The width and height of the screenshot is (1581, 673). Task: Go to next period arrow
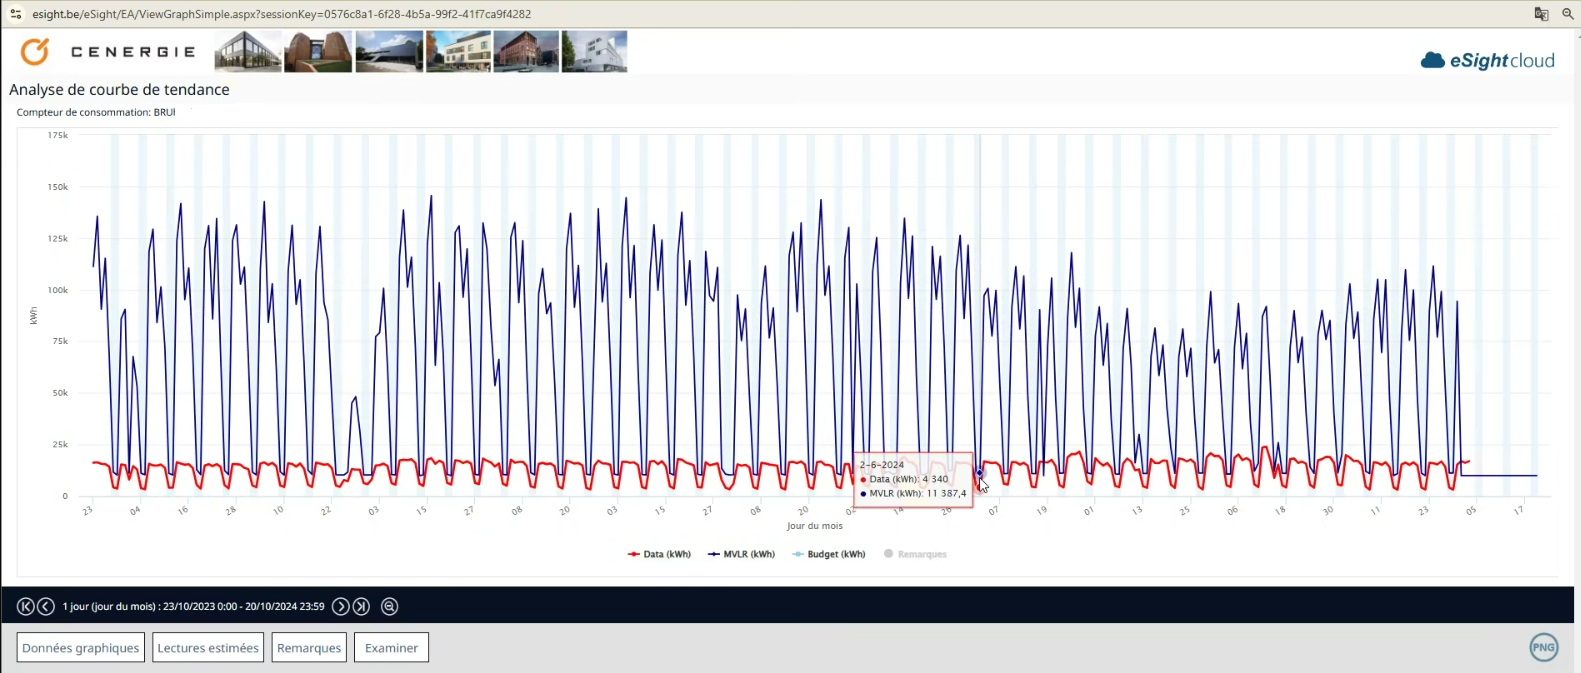(x=340, y=606)
